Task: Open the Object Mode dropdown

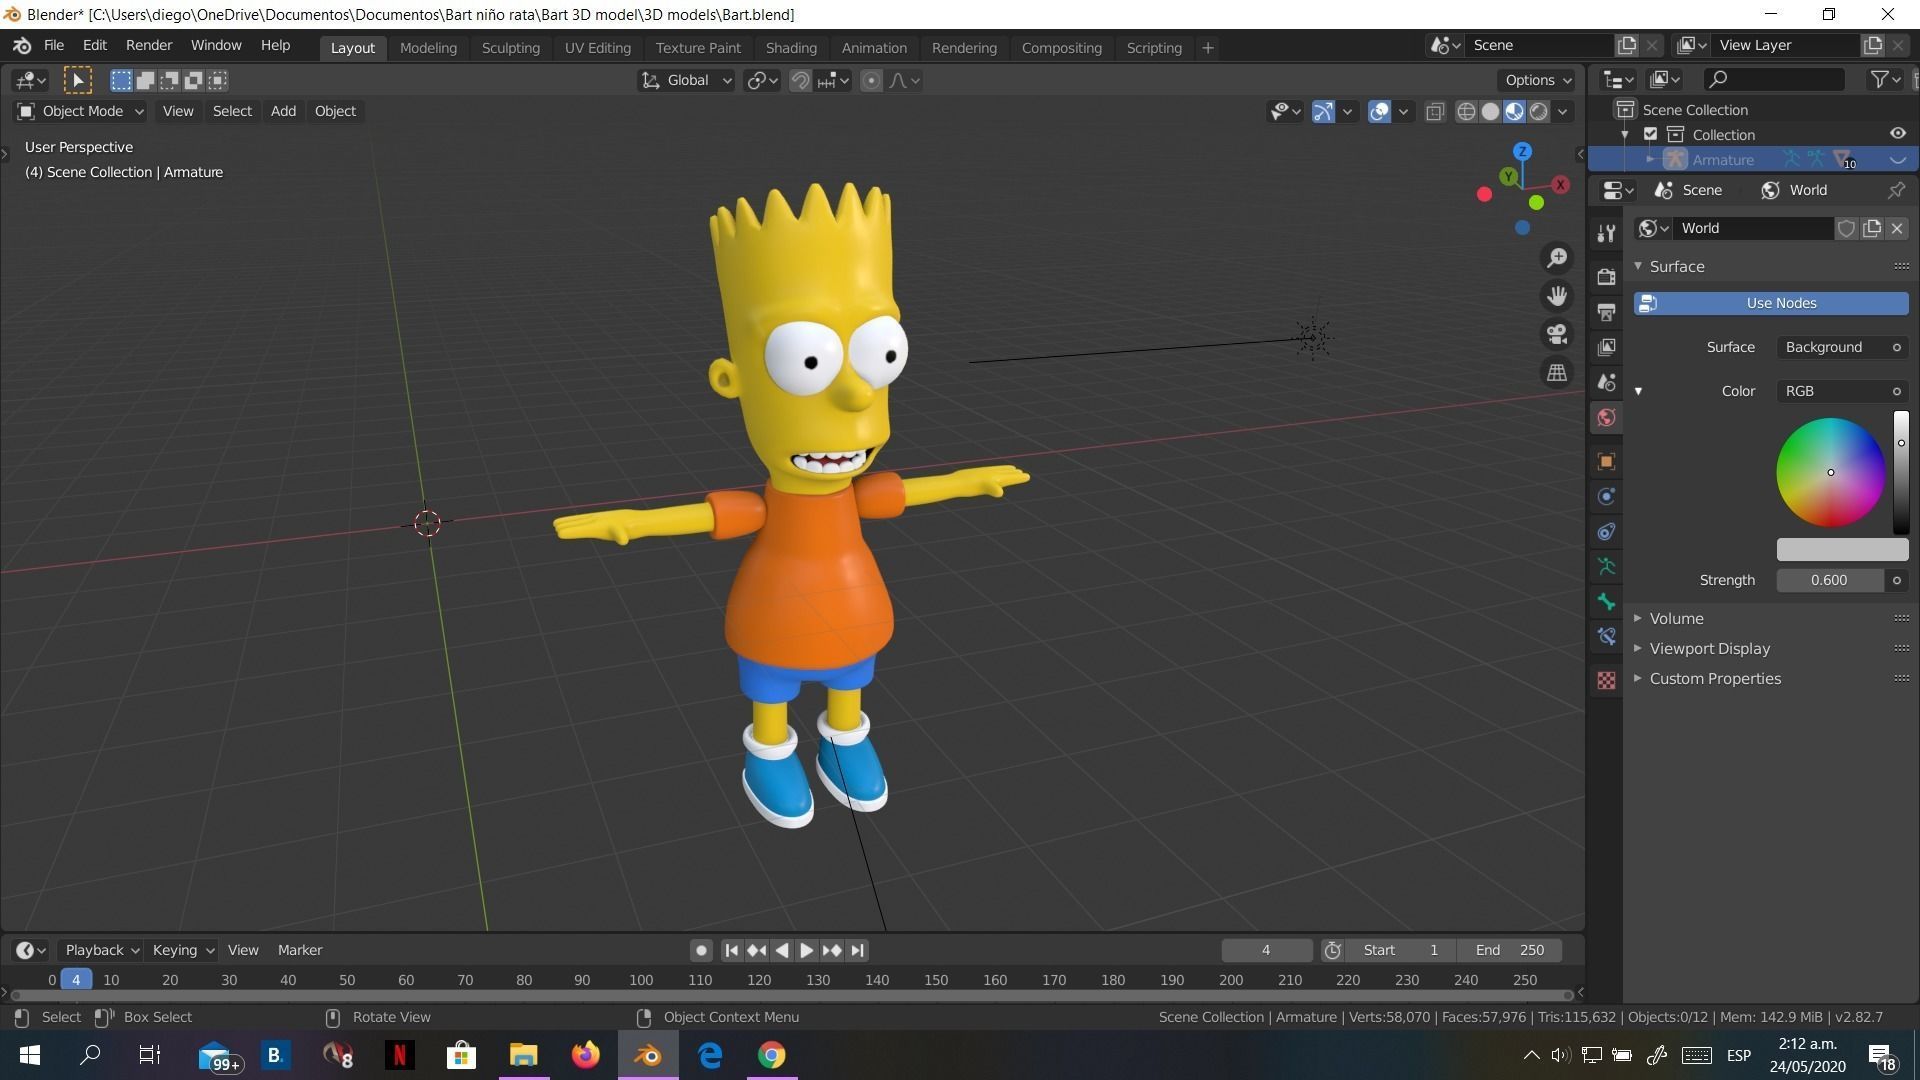Action: pos(81,111)
